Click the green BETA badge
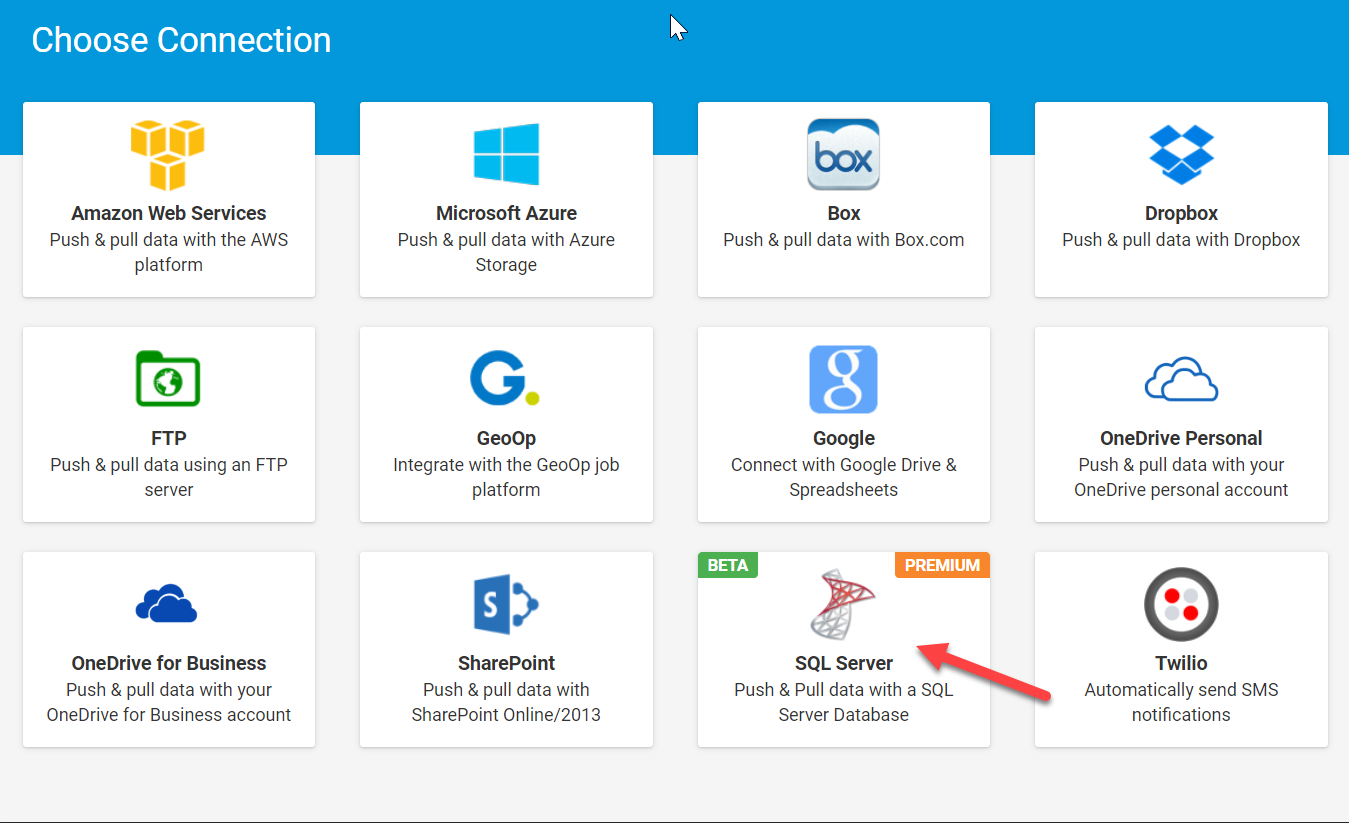The height and width of the screenshot is (823, 1349). coord(728,565)
